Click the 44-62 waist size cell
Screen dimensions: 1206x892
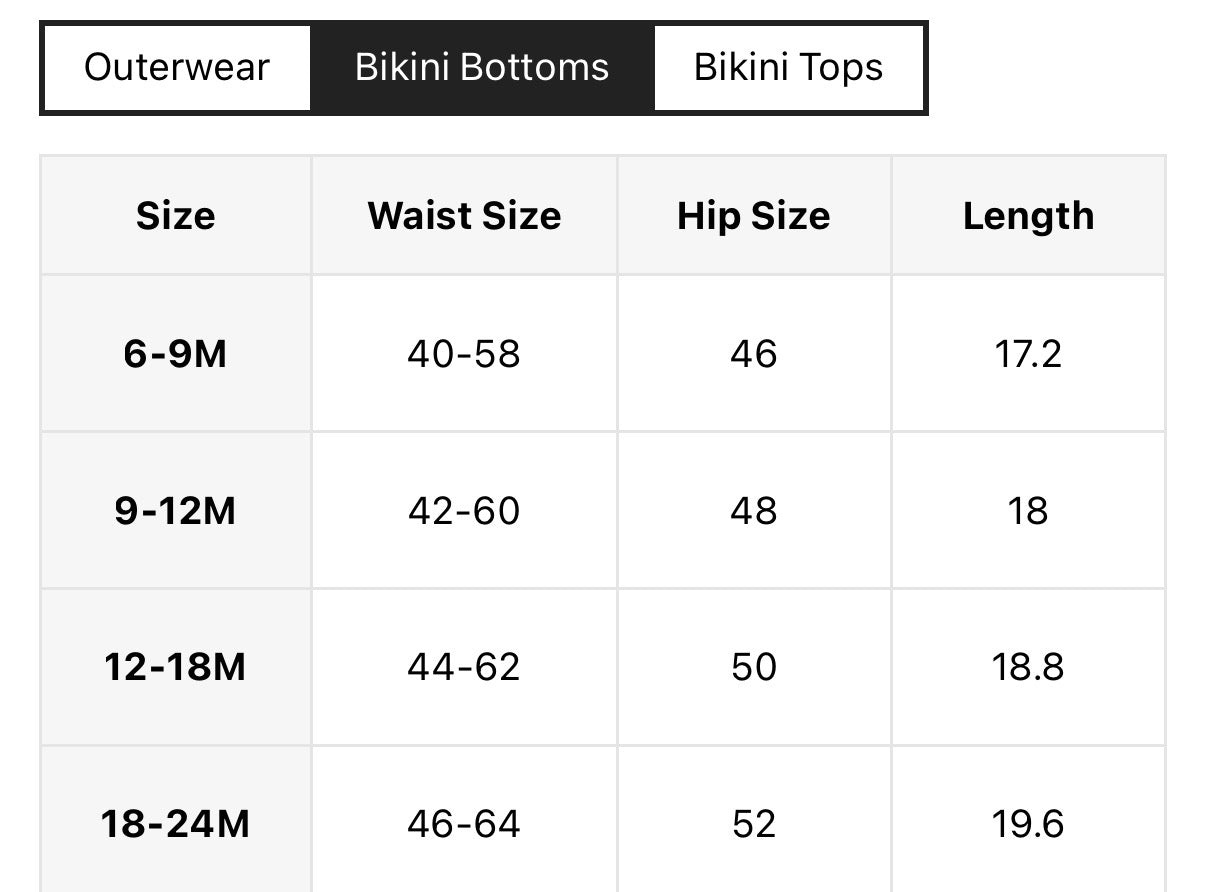464,667
